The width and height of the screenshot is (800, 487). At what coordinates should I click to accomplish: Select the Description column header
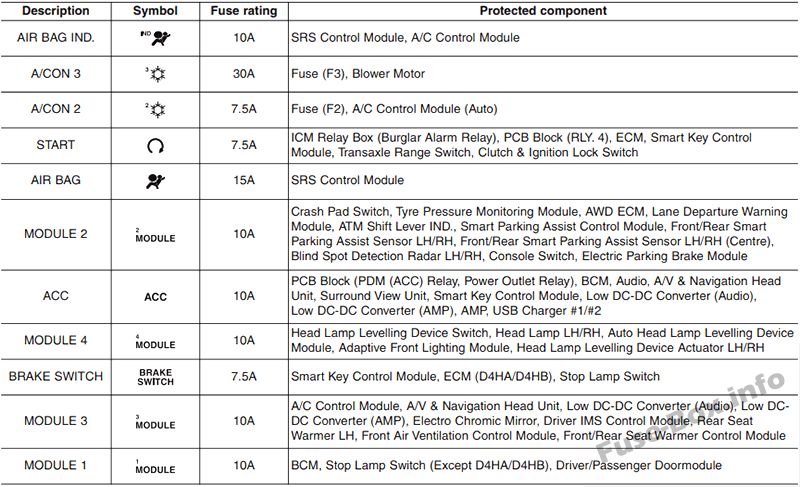(x=56, y=11)
